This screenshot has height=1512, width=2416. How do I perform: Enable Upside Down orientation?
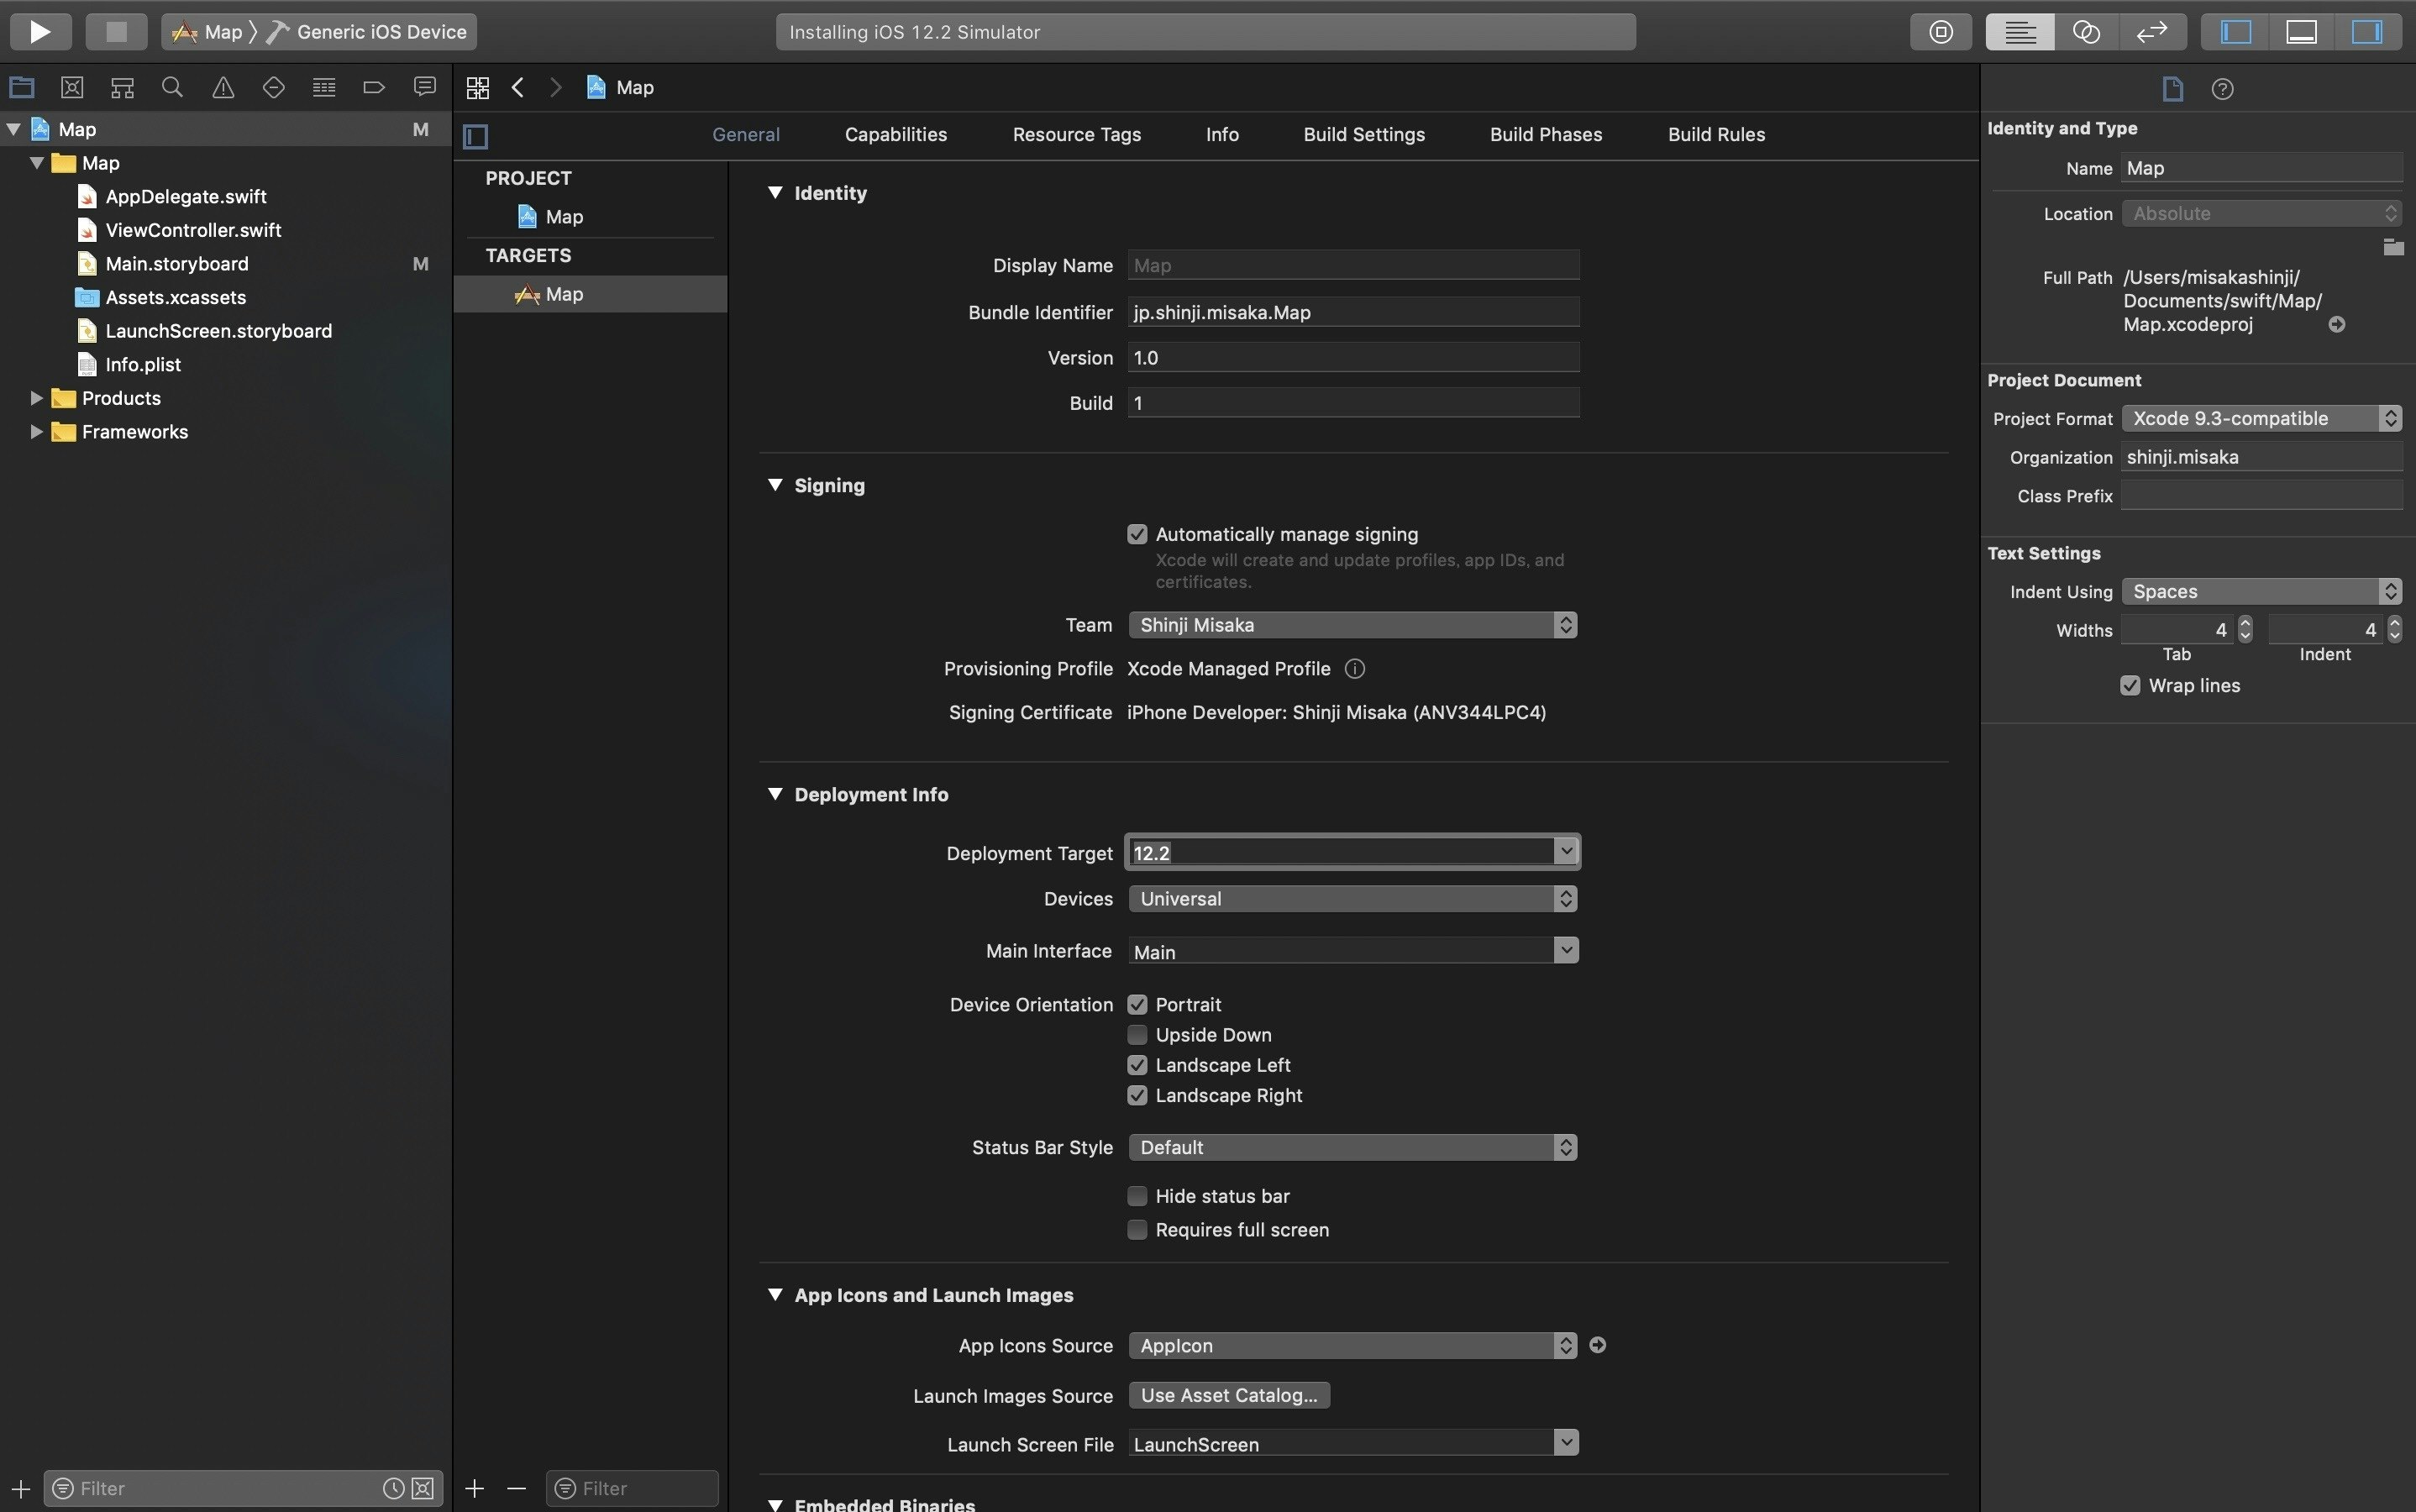(x=1137, y=1034)
